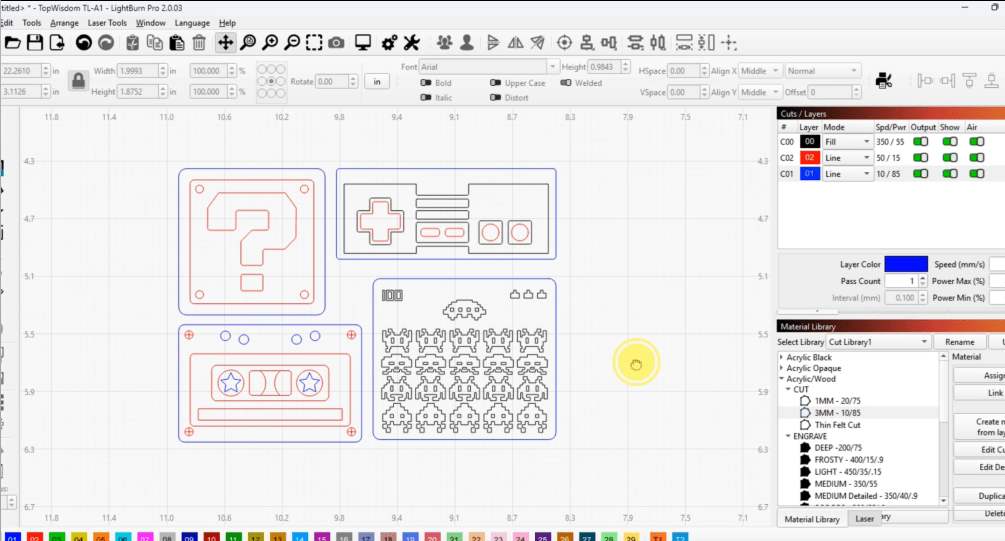1005x541 pixels.
Task: Toggle Output for layer C00
Action: (x=920, y=142)
